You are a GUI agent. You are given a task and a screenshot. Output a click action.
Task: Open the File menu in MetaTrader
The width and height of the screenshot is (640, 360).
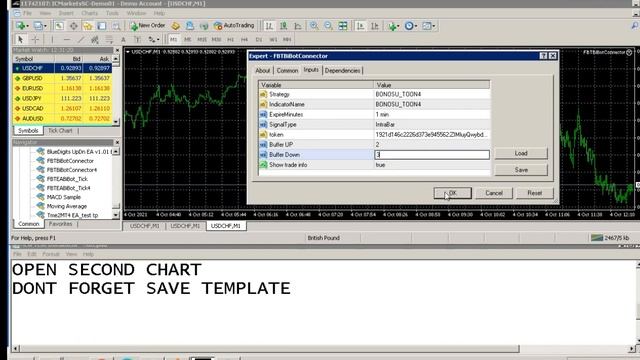(x=27, y=13)
